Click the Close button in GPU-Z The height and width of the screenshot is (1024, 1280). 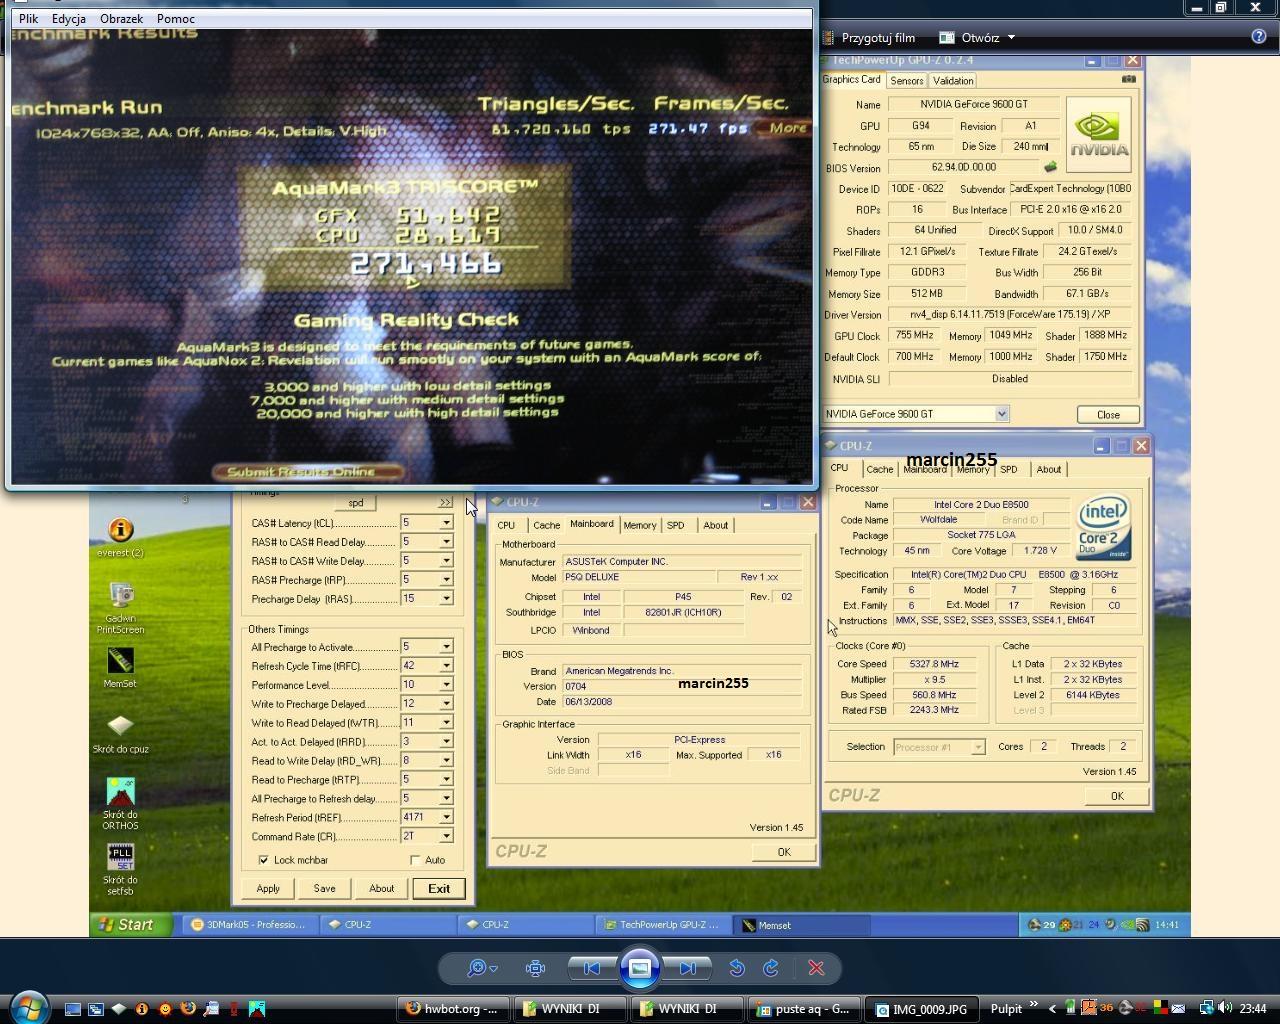pyautogui.click(x=1108, y=414)
